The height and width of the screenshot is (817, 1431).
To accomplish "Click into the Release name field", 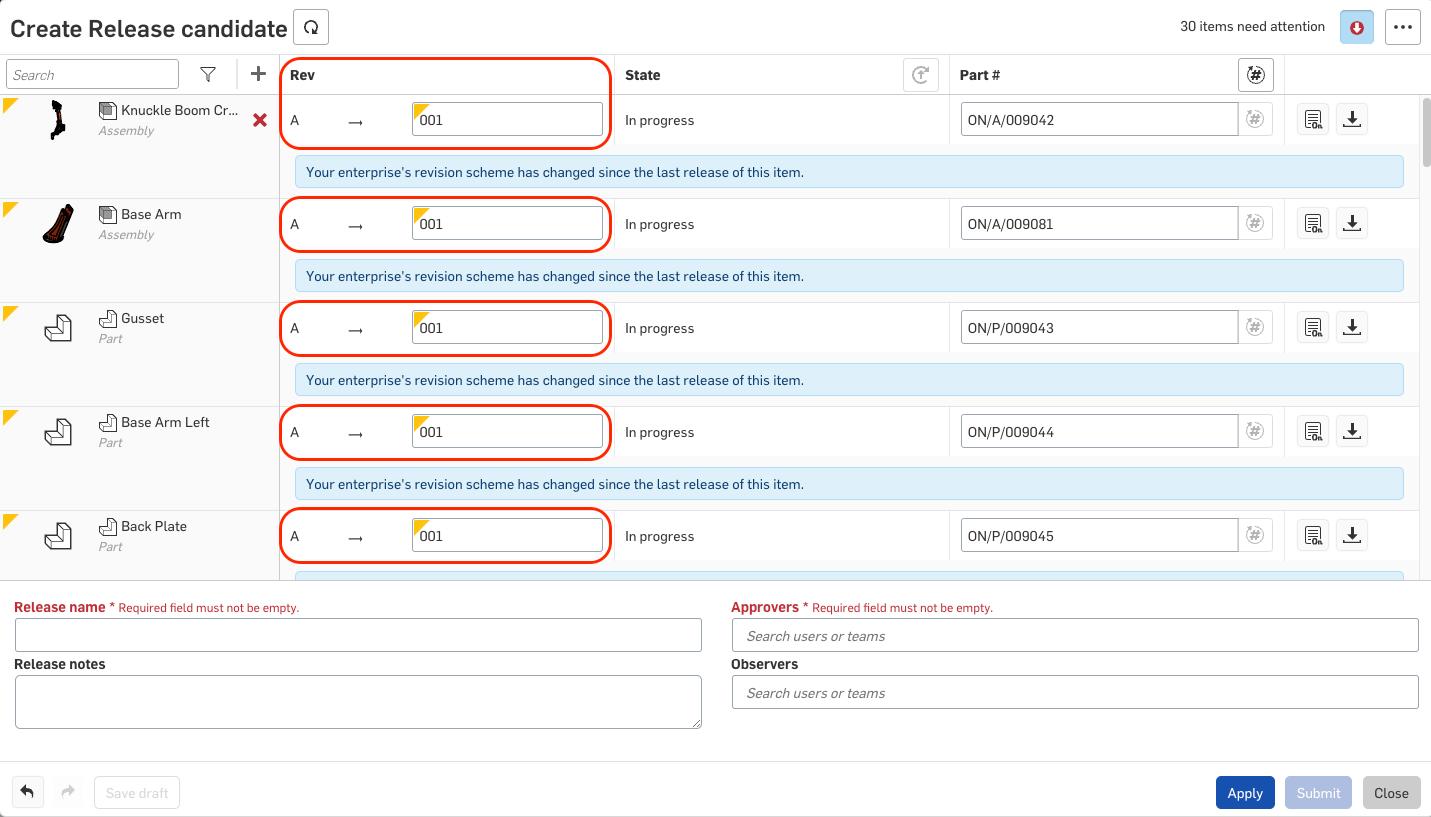I will 358,635.
